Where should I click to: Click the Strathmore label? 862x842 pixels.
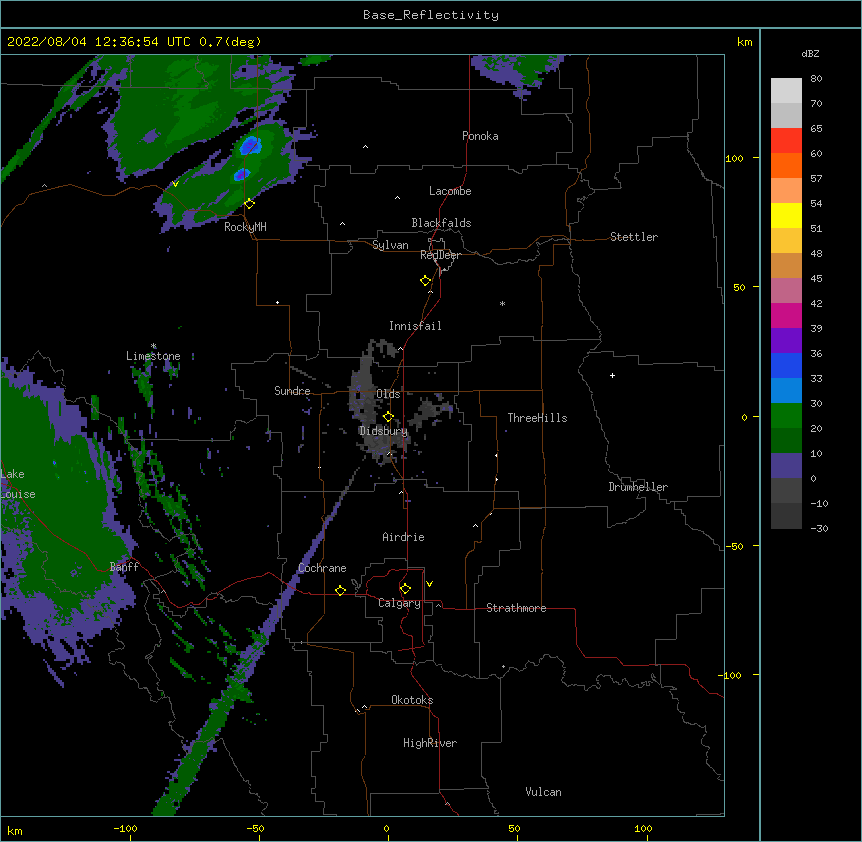tap(516, 608)
